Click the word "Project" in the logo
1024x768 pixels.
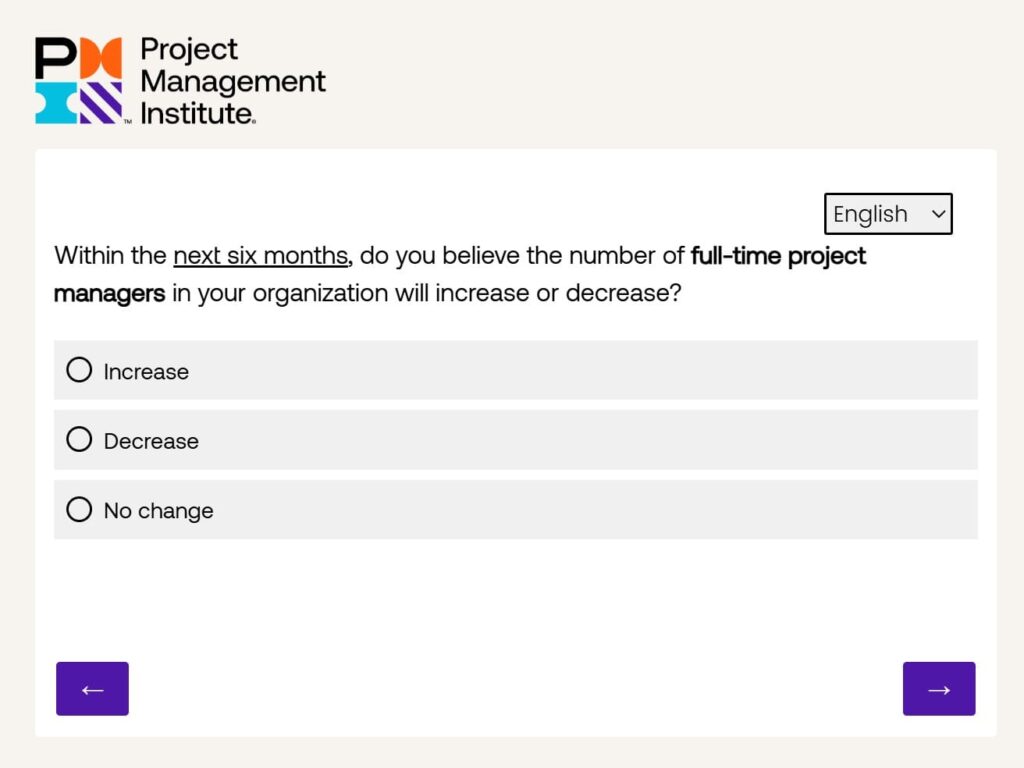pos(189,49)
